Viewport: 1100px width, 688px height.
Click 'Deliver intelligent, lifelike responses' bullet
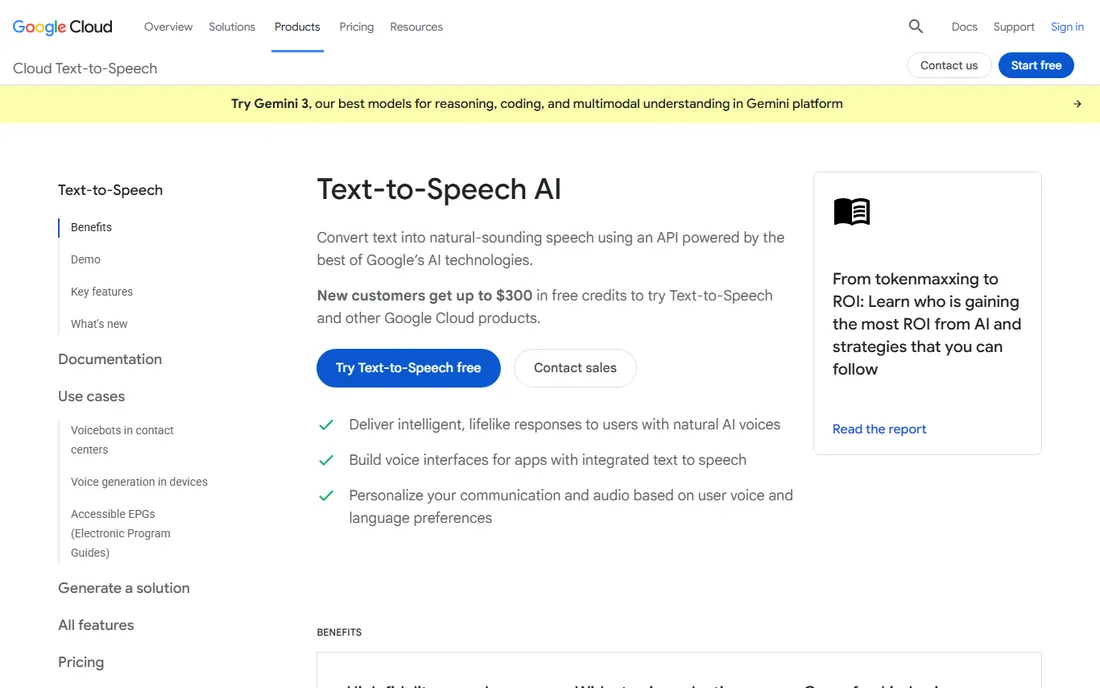(x=565, y=424)
